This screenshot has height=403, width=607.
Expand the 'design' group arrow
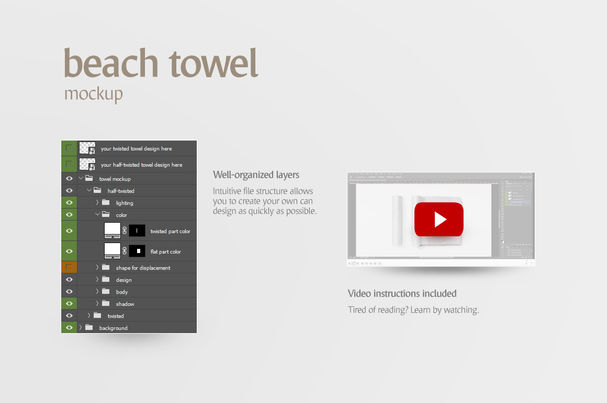(97, 280)
